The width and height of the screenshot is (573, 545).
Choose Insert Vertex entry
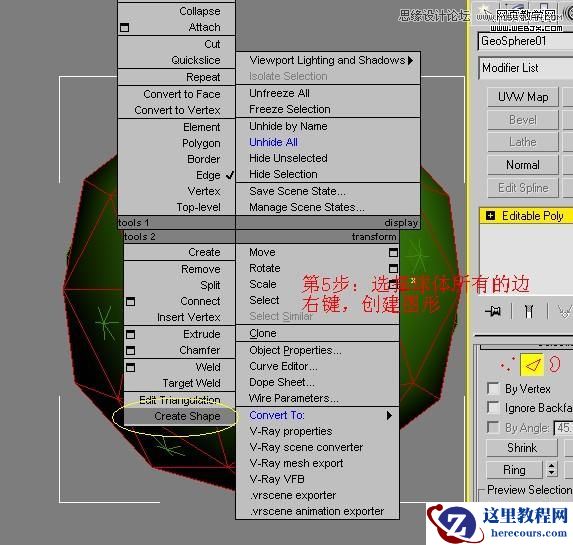(189, 317)
